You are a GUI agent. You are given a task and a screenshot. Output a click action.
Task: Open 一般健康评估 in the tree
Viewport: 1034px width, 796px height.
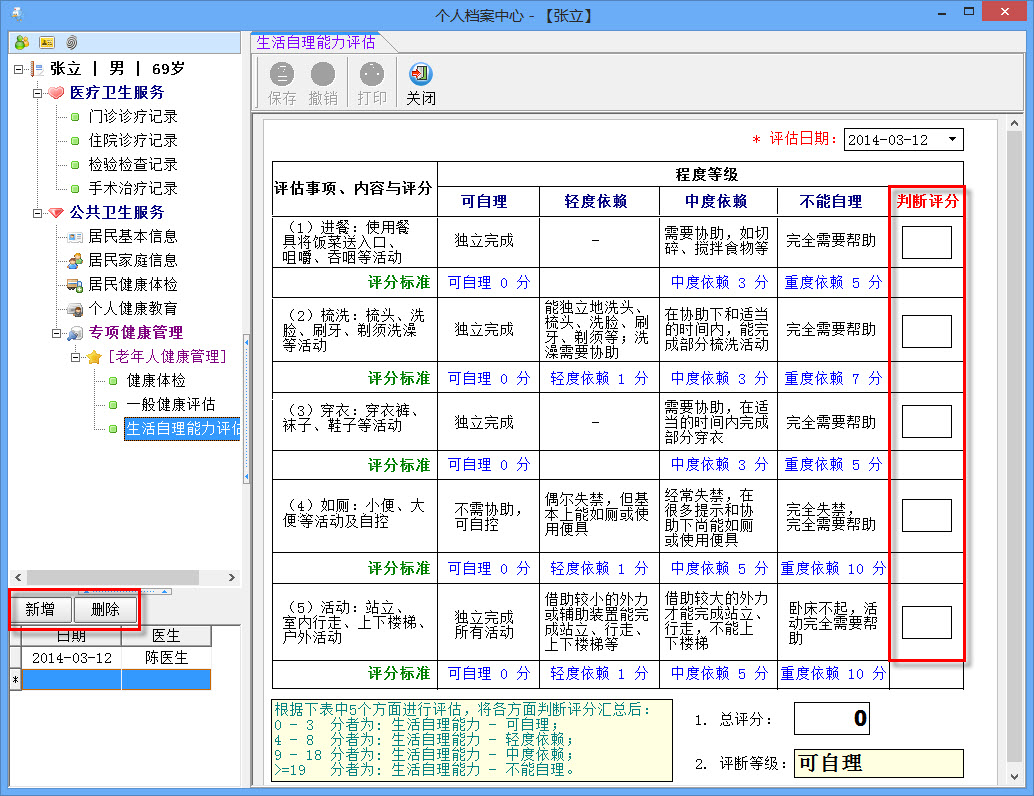[x=170, y=405]
